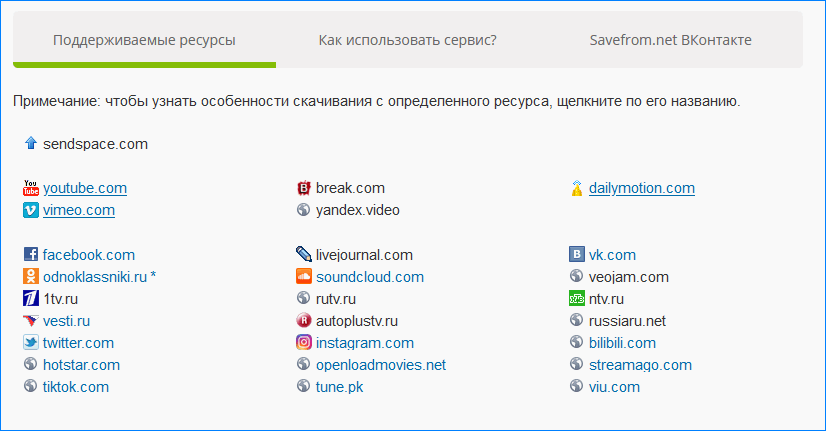This screenshot has height=431, width=826.
Task: Click the globe icon beside tiktok.com
Action: coord(31,386)
